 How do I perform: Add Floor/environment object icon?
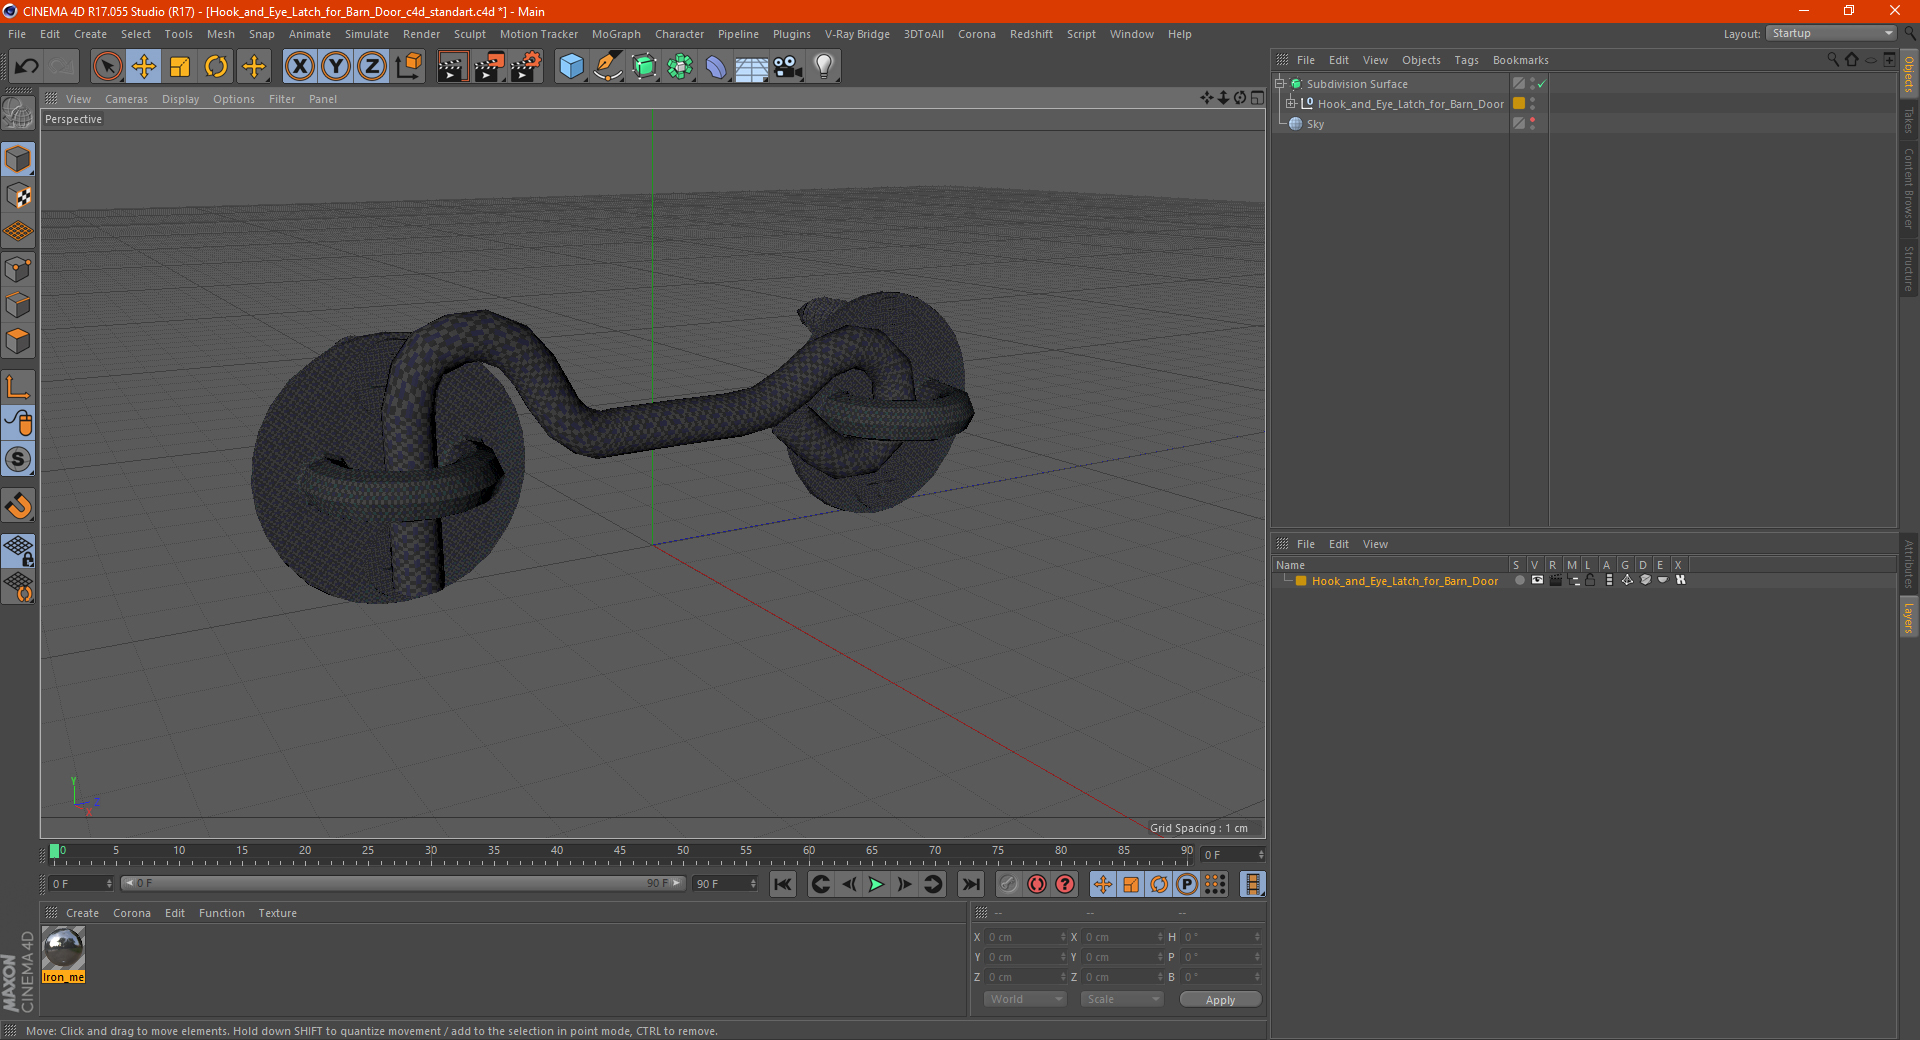(x=751, y=67)
